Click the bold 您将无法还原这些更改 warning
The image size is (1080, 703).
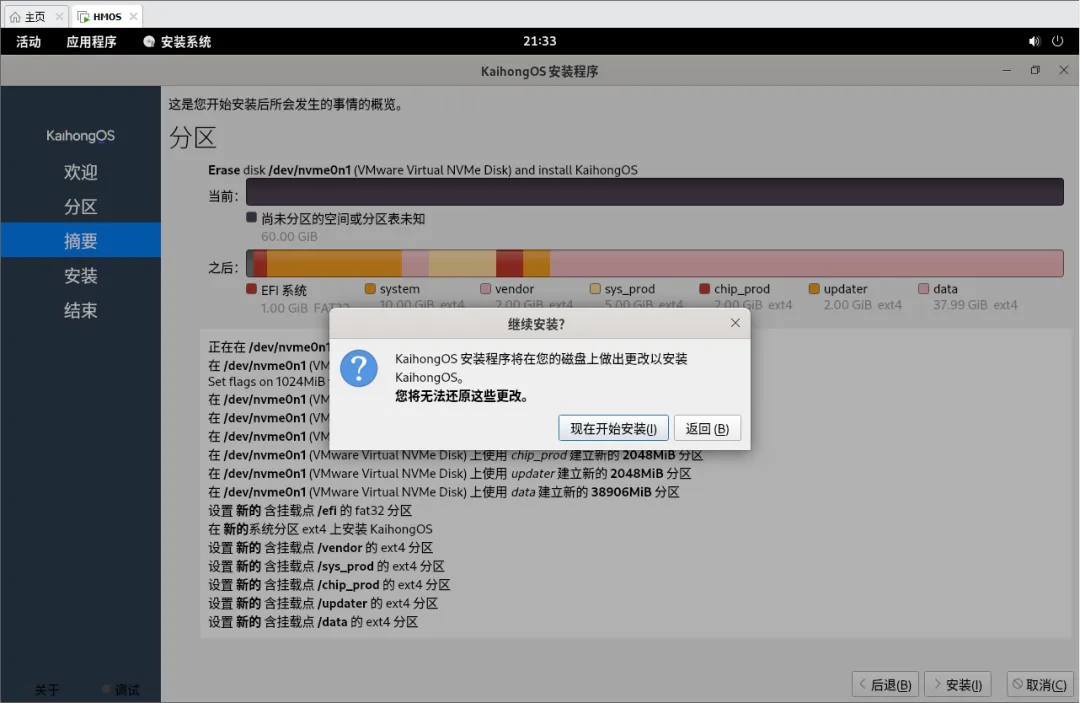(x=461, y=396)
